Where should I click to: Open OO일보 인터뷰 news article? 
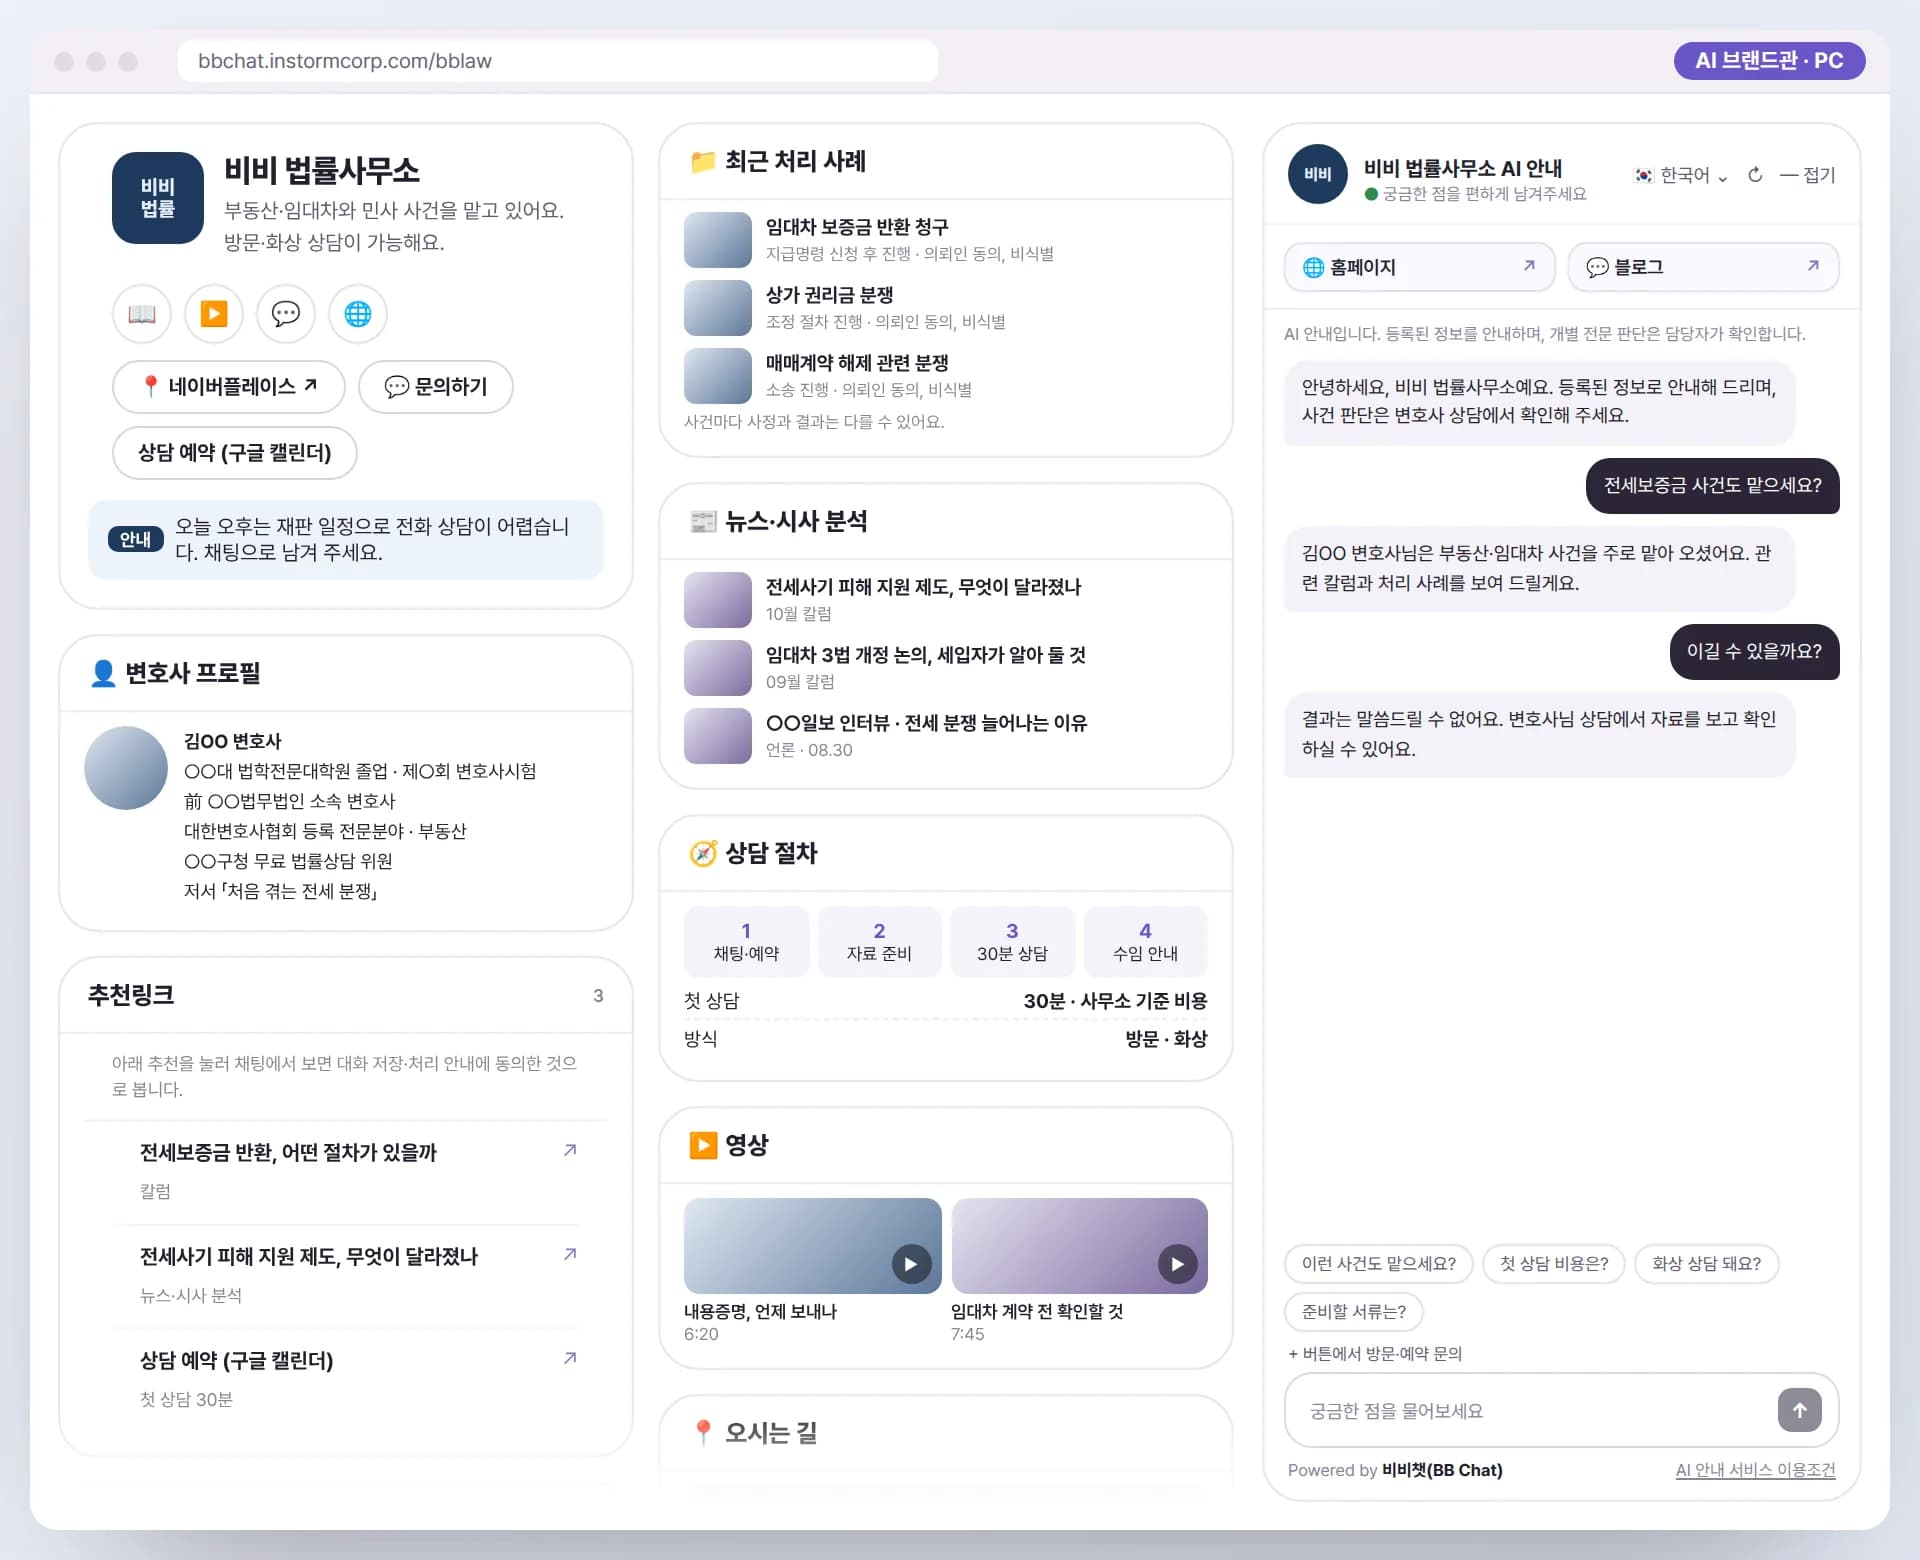coord(945,736)
